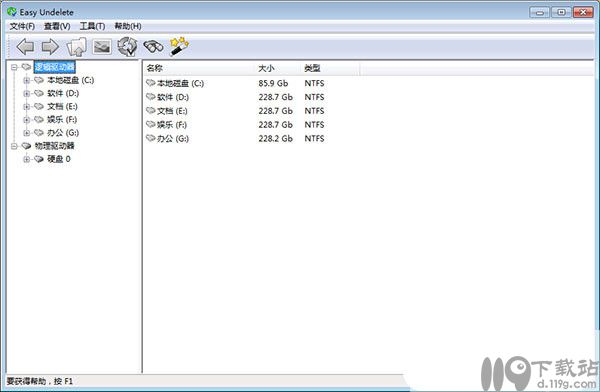
Task: Open the binoculars search icon
Action: [x=153, y=47]
